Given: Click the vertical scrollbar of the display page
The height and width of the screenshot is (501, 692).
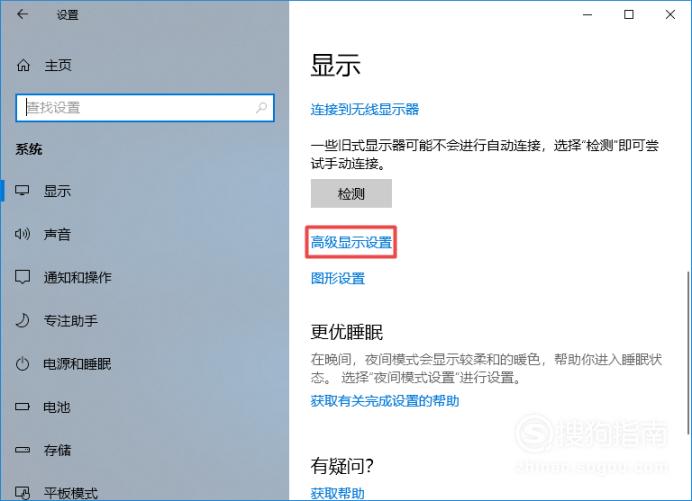Looking at the screenshot, I should pos(688,353).
